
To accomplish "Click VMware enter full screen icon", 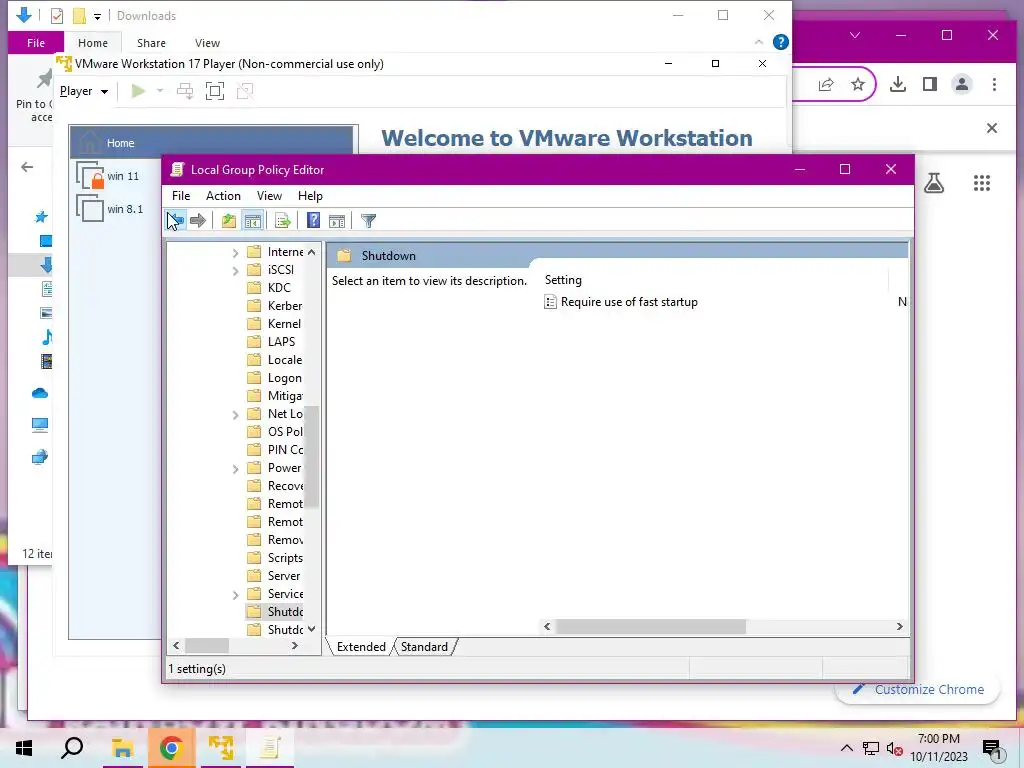I will click(x=215, y=91).
